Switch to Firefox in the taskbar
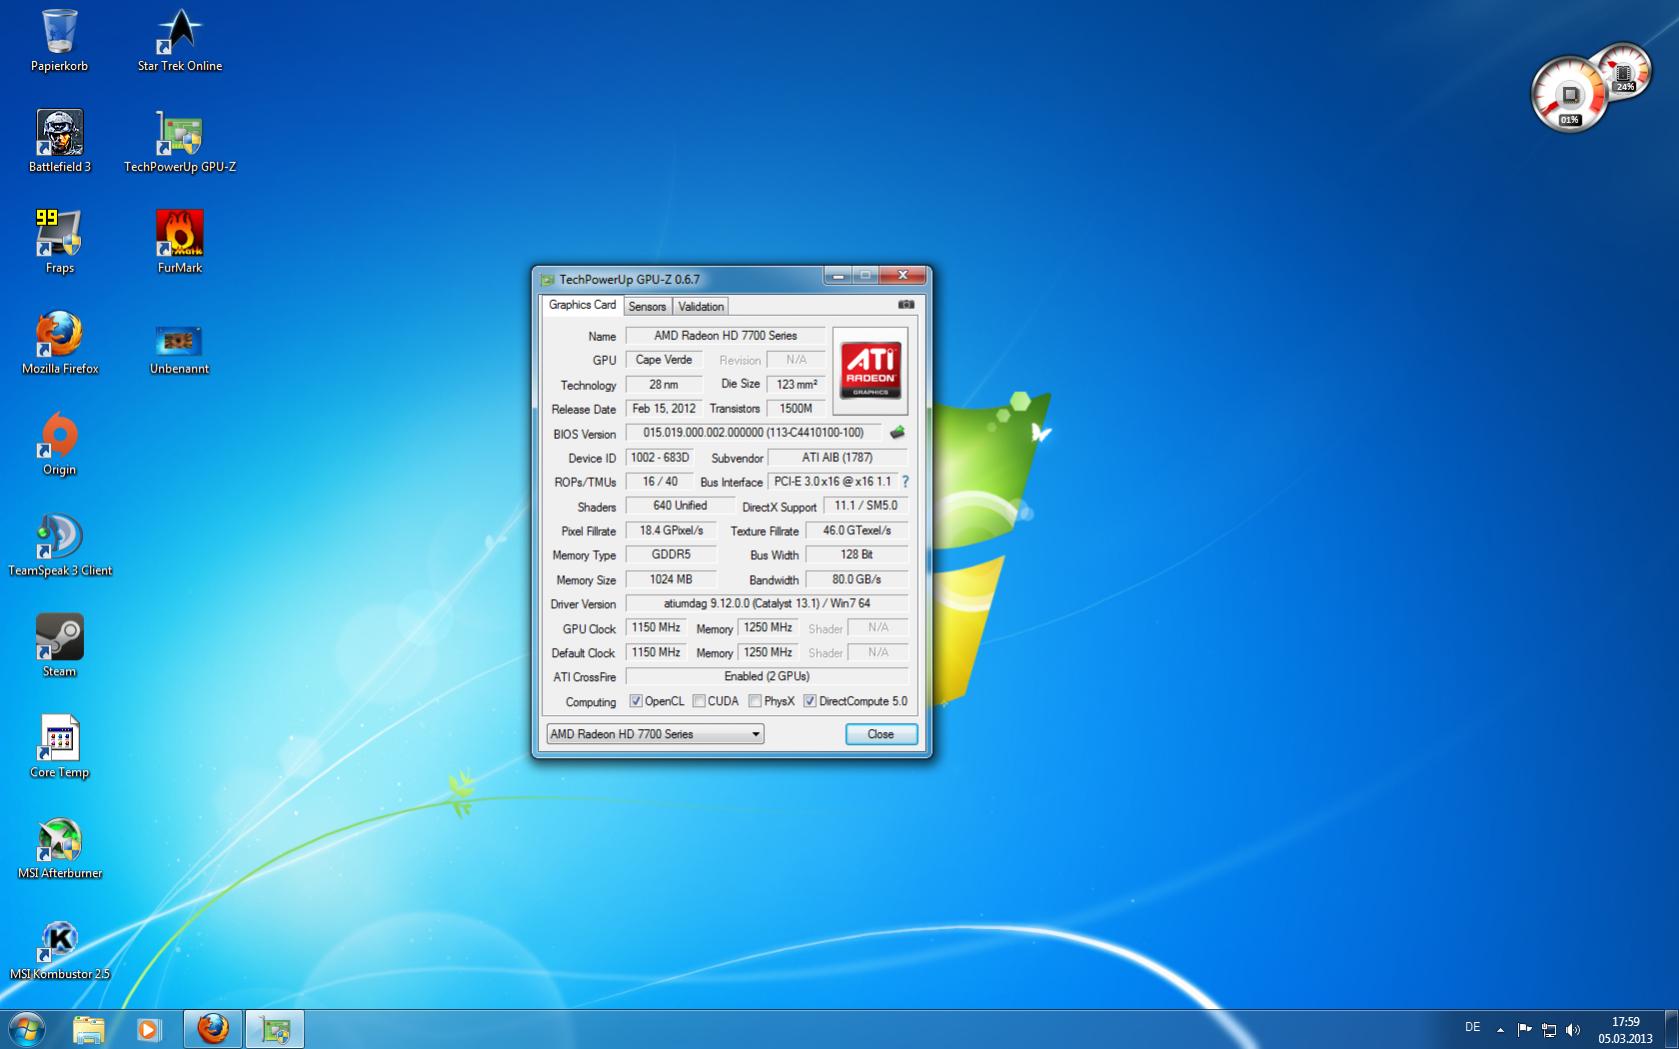 click(x=212, y=1029)
